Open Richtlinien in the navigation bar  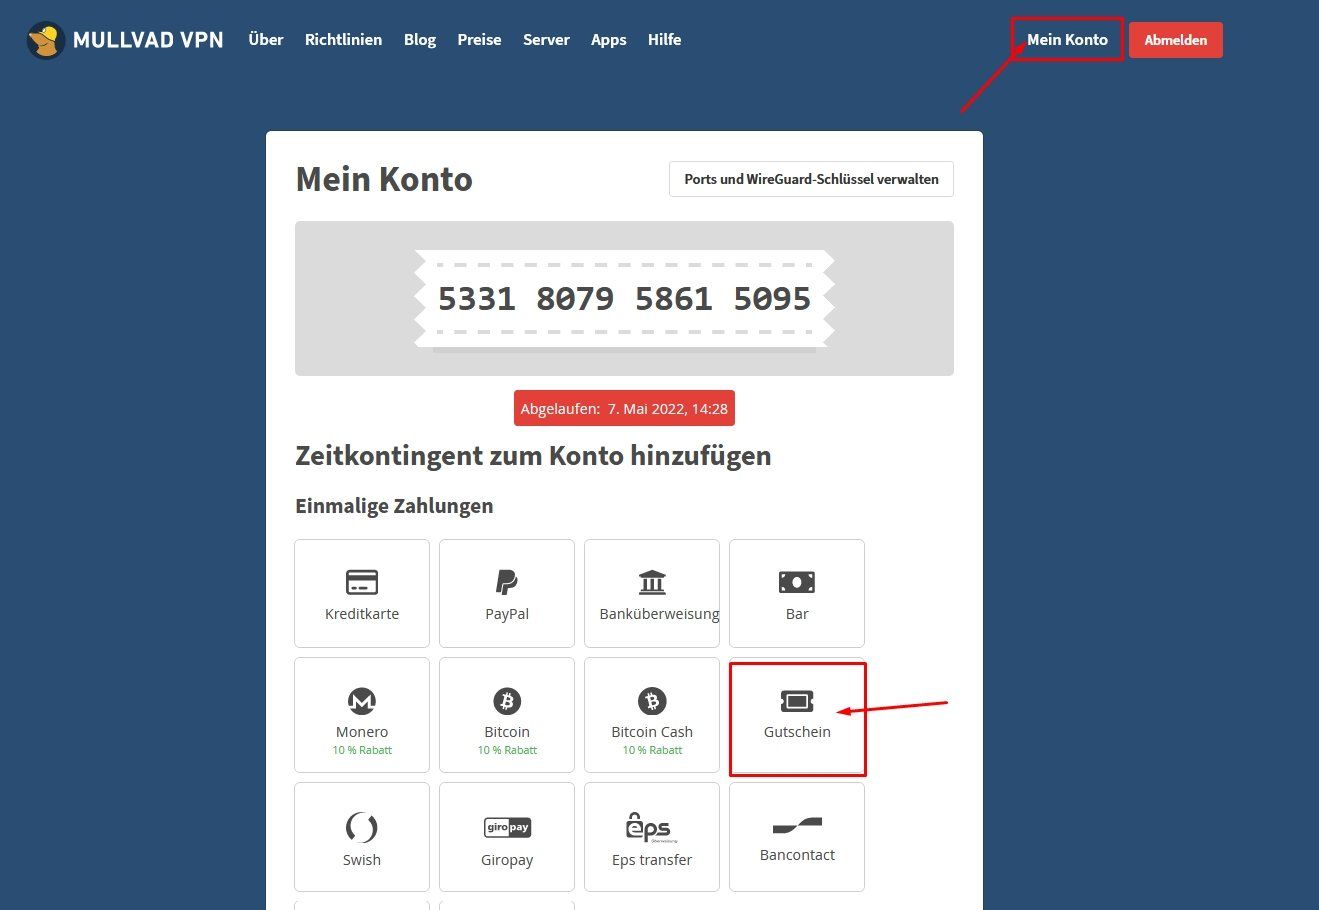click(343, 40)
